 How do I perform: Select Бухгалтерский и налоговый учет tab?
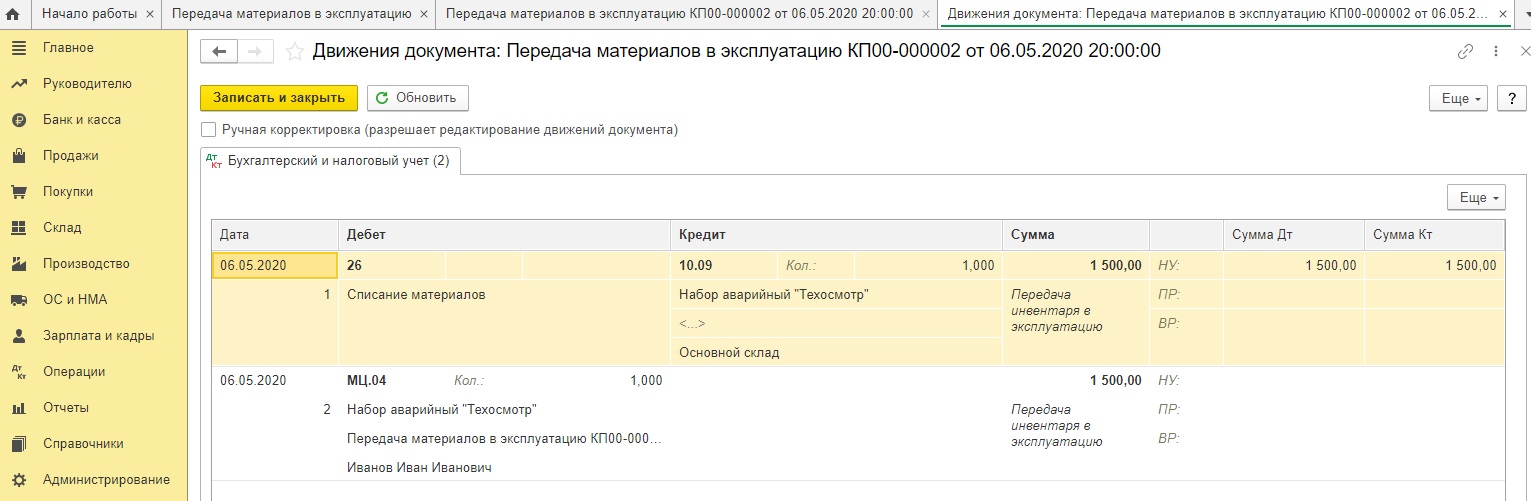(x=330, y=160)
